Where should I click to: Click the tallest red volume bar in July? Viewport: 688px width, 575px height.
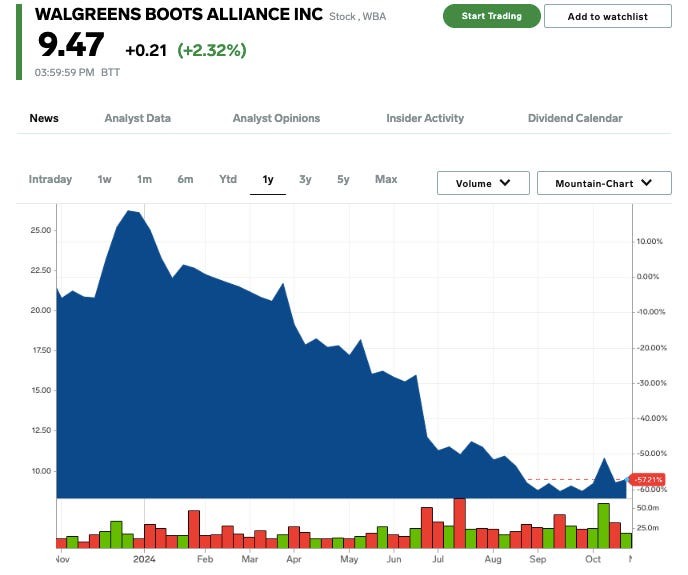coord(459,522)
